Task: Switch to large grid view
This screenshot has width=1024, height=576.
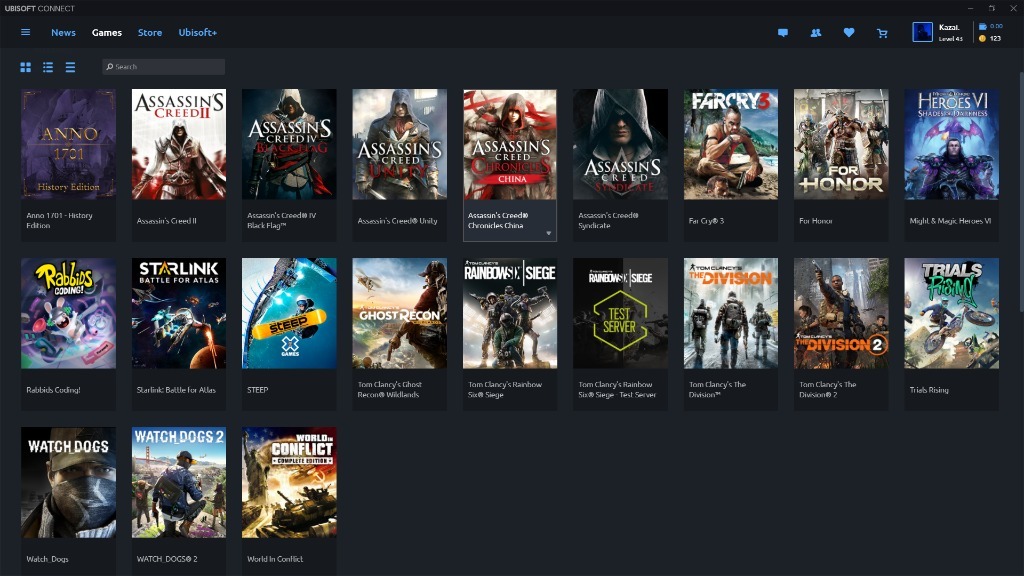Action: click(25, 67)
